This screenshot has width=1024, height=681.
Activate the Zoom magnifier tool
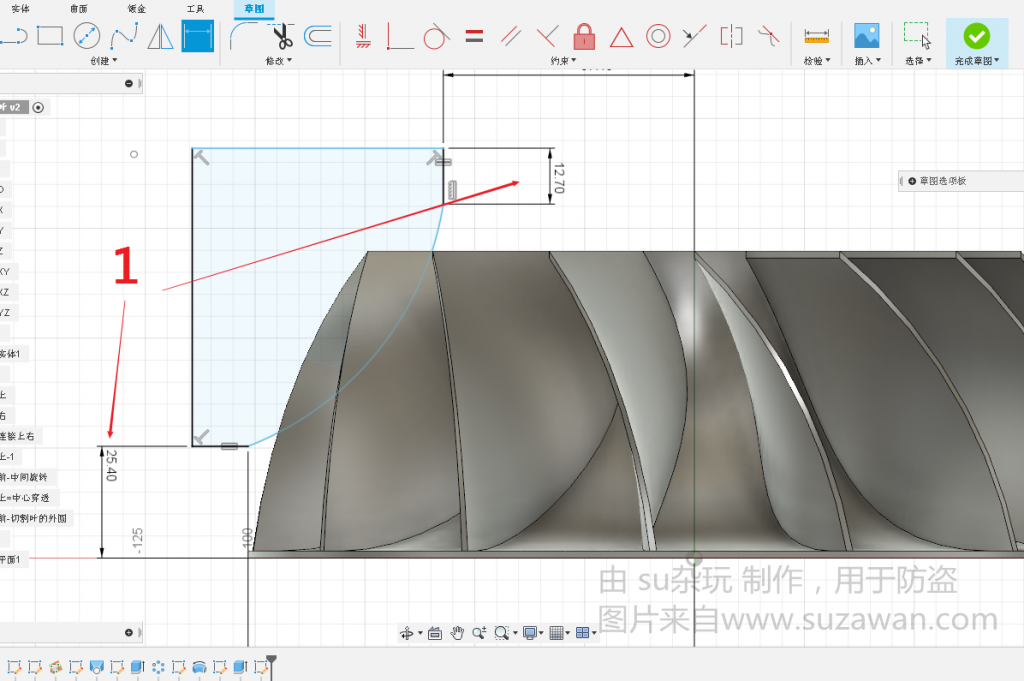point(479,633)
